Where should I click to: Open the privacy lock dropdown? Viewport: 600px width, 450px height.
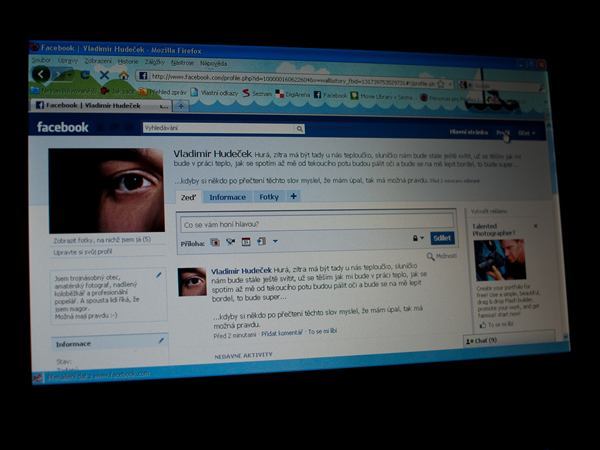(417, 238)
